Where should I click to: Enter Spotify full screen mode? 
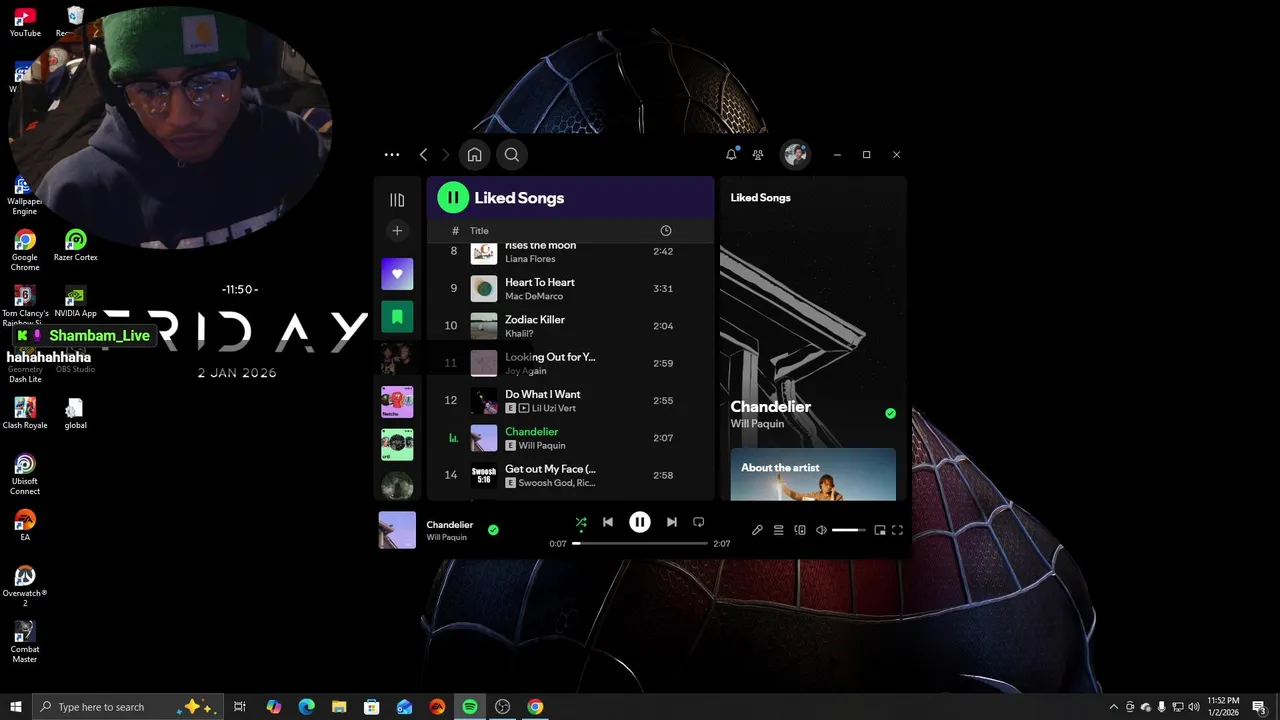(897, 530)
